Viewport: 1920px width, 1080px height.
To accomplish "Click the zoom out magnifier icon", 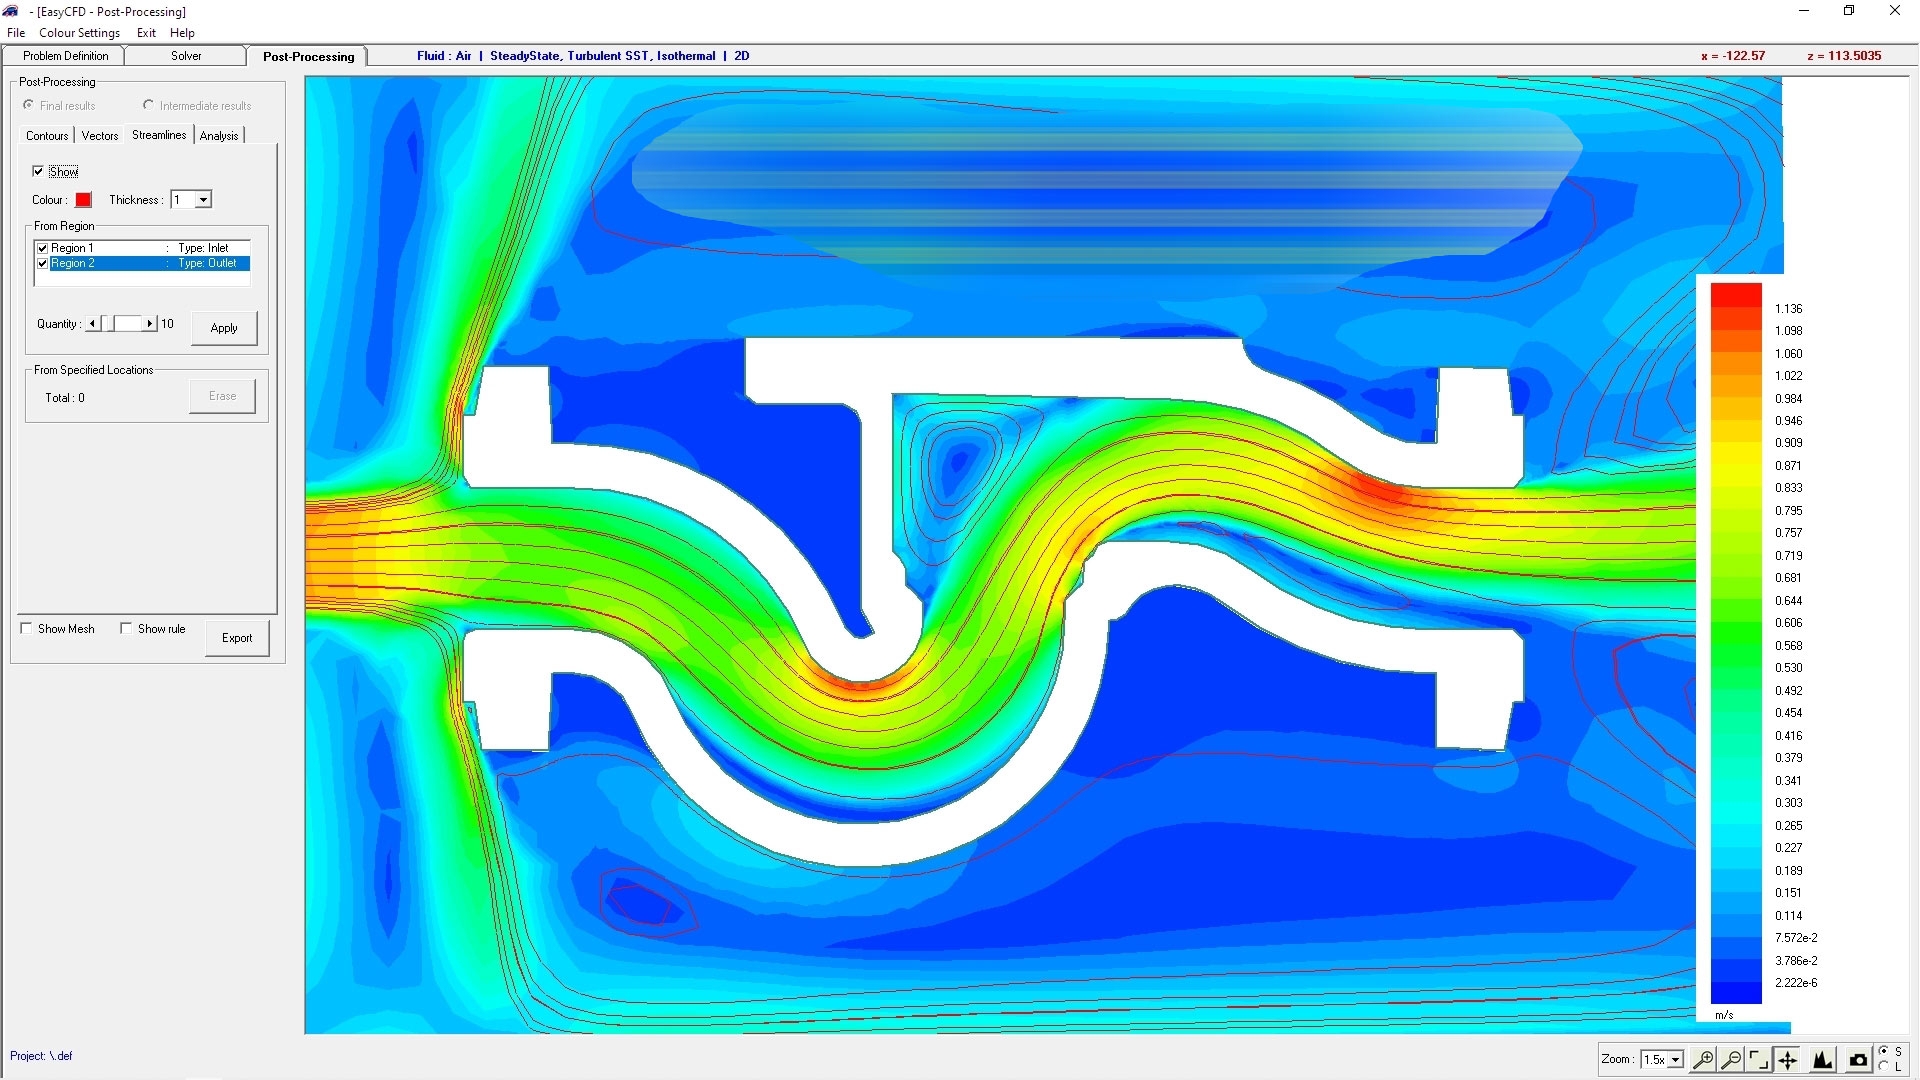I will (x=1731, y=1059).
